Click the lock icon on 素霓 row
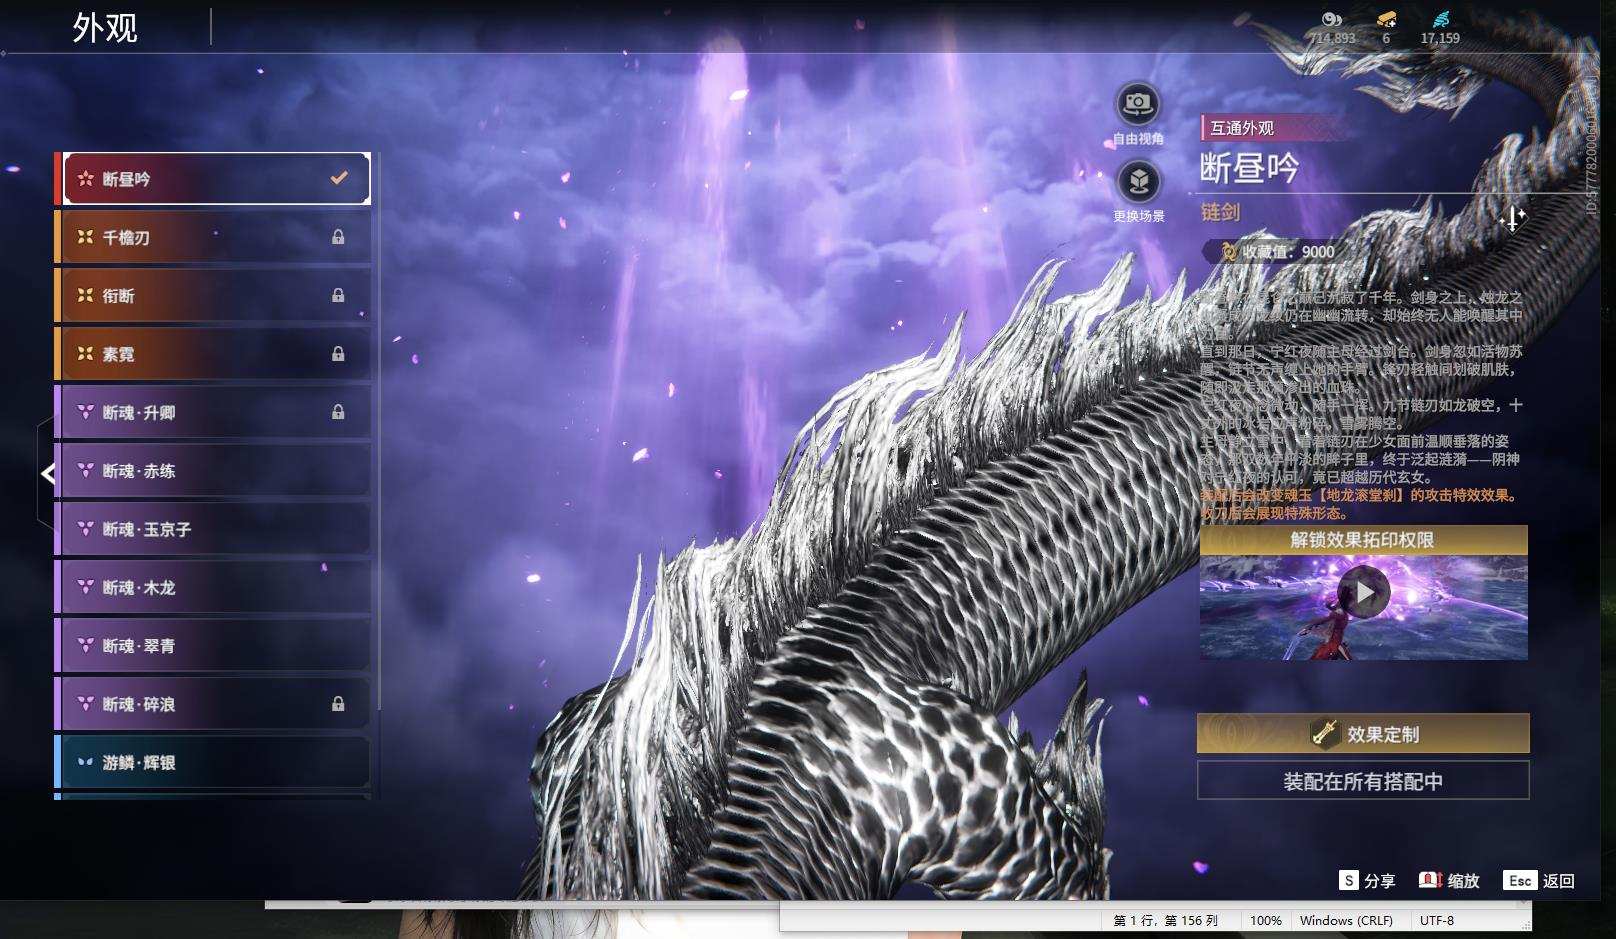 click(x=338, y=354)
